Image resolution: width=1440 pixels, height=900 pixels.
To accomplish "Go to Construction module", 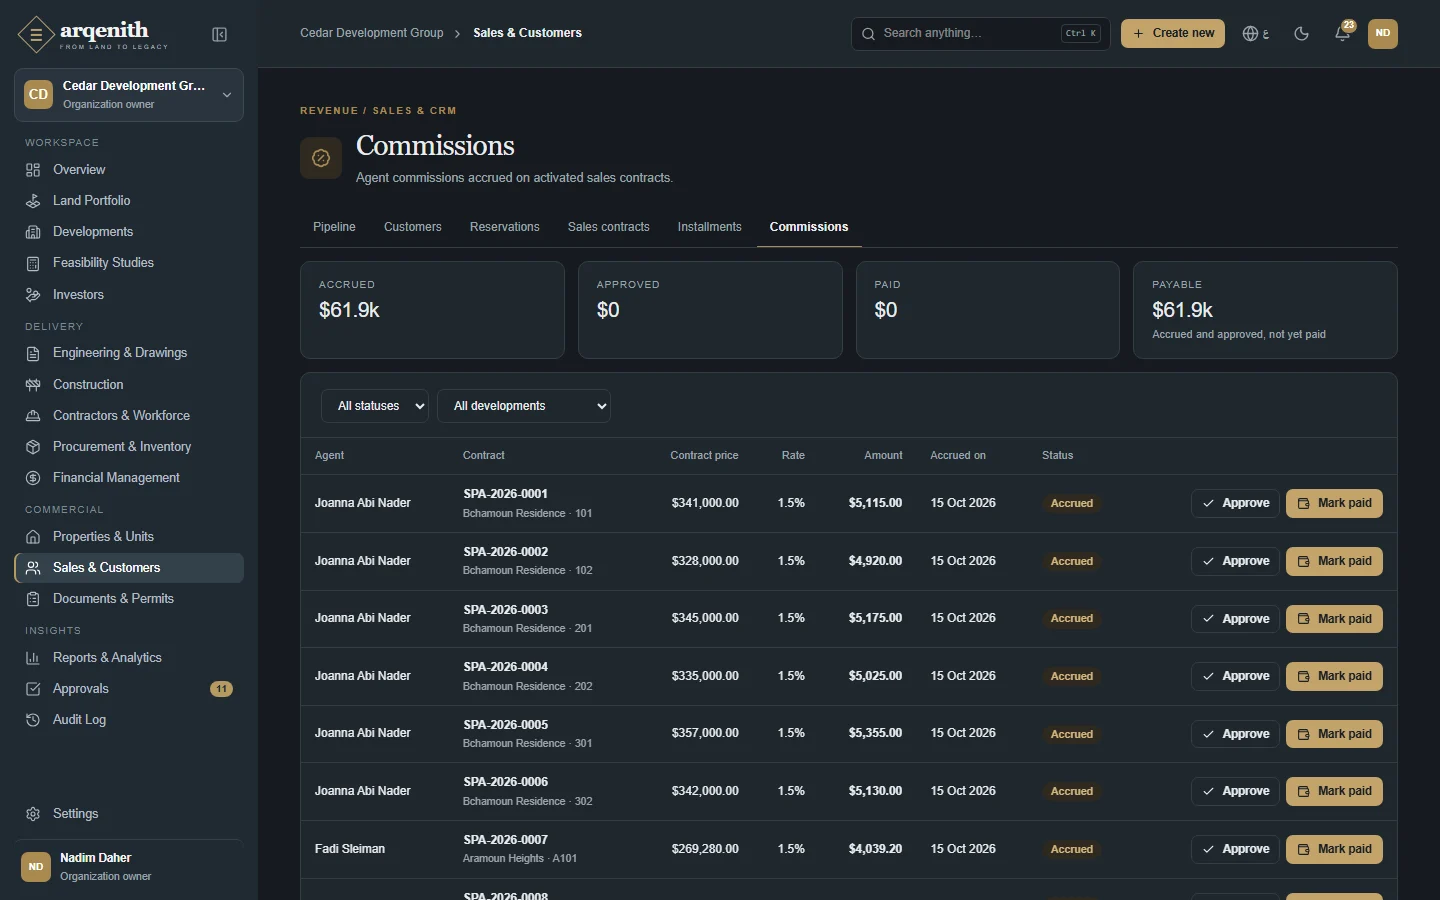I will (129, 385).
